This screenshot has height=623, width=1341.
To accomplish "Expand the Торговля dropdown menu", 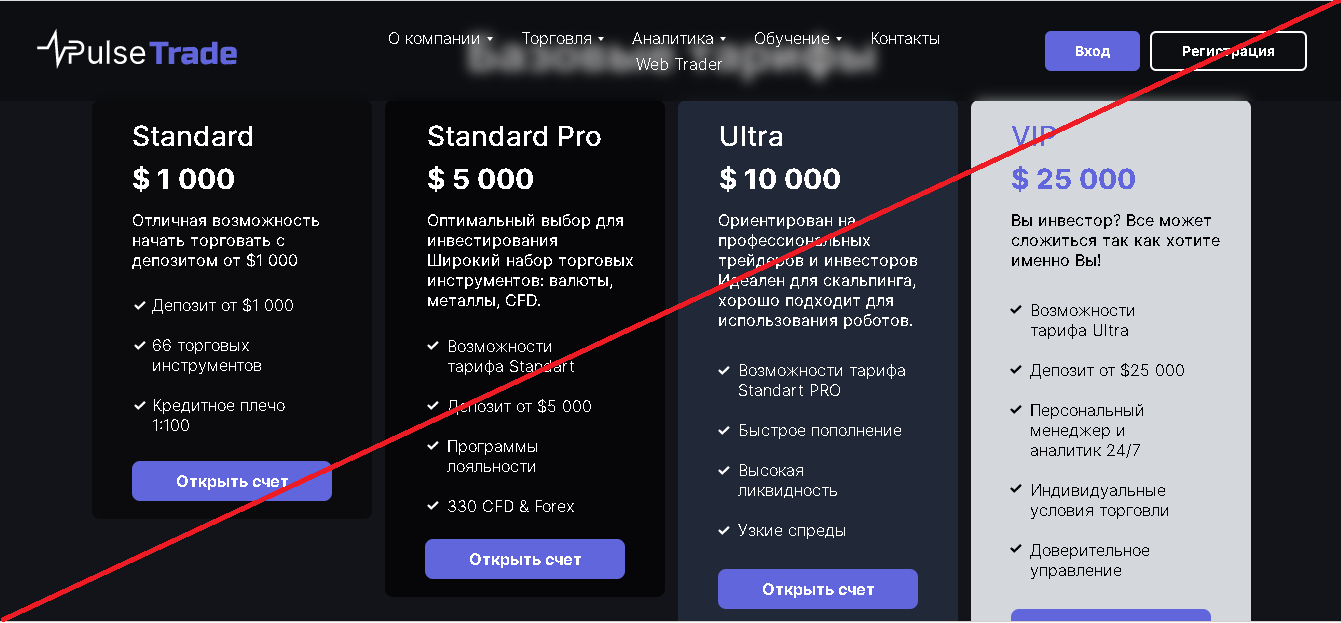I will (x=563, y=39).
